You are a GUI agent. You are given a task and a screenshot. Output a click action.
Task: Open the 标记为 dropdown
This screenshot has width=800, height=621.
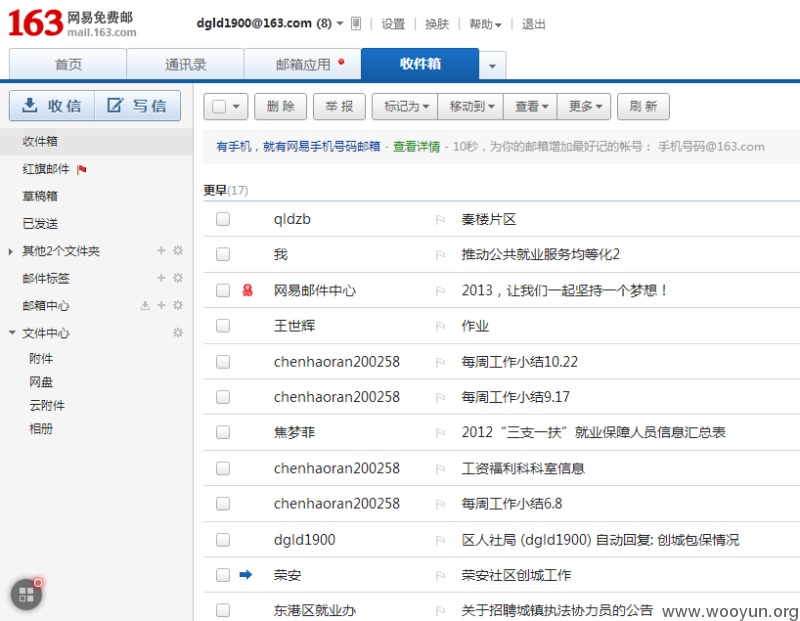[x=405, y=106]
